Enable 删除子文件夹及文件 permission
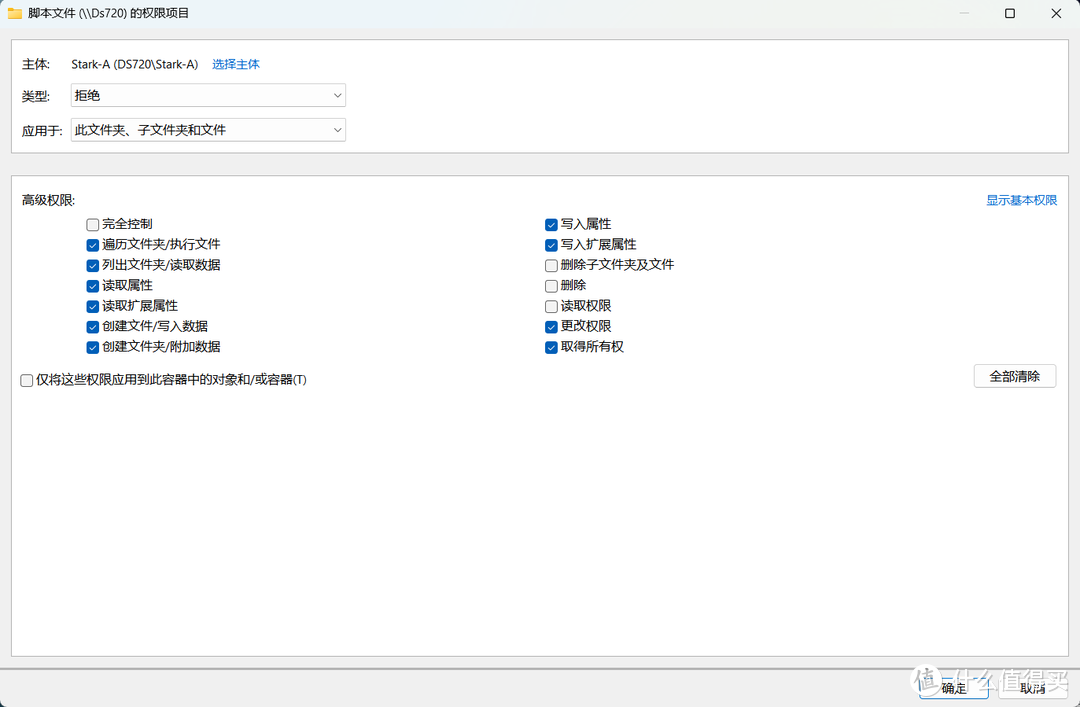This screenshot has height=707, width=1080. click(551, 266)
